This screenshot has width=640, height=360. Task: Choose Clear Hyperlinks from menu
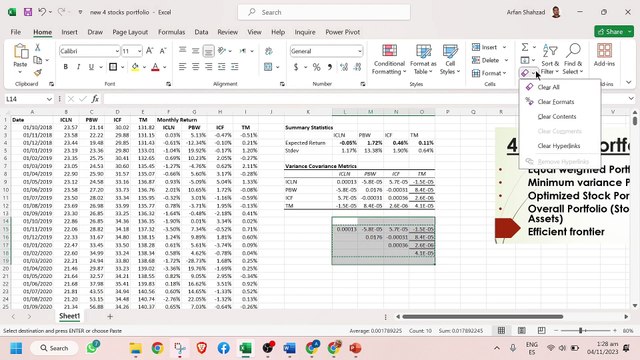pos(560,146)
